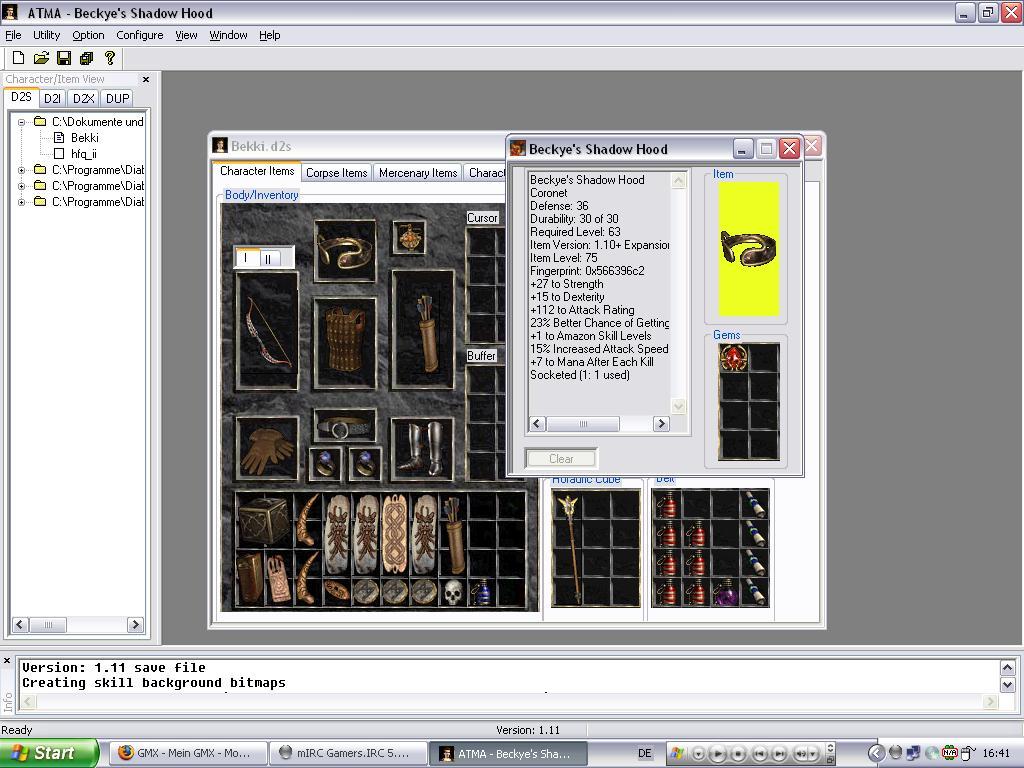
Task: Switch to the D2I tab
Action: [x=52, y=99]
